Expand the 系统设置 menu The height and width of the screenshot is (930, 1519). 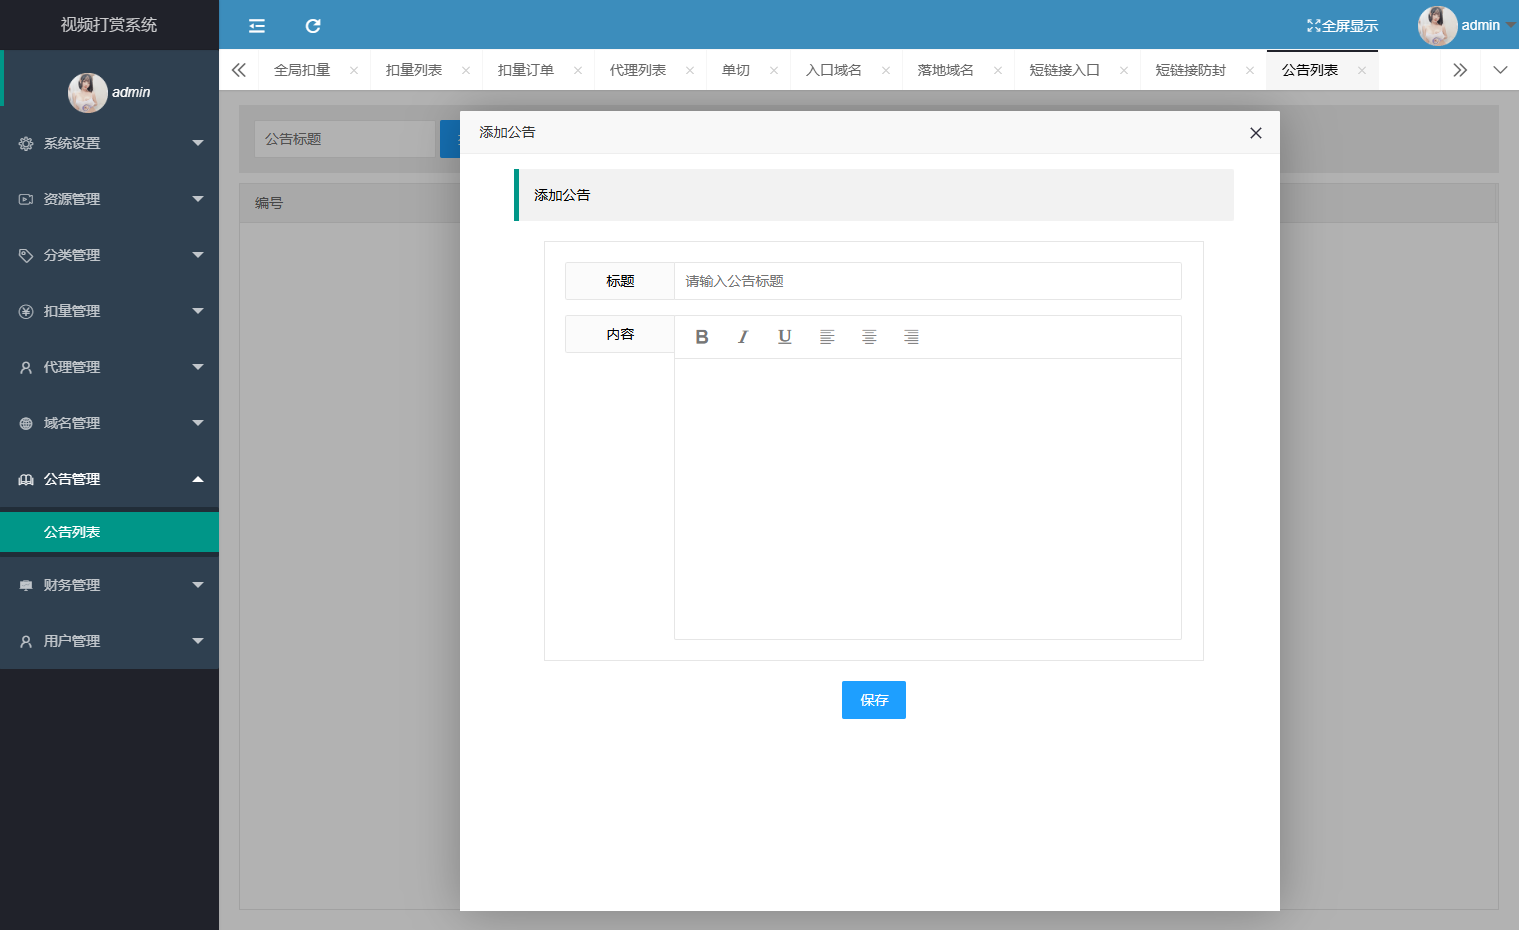point(109,143)
